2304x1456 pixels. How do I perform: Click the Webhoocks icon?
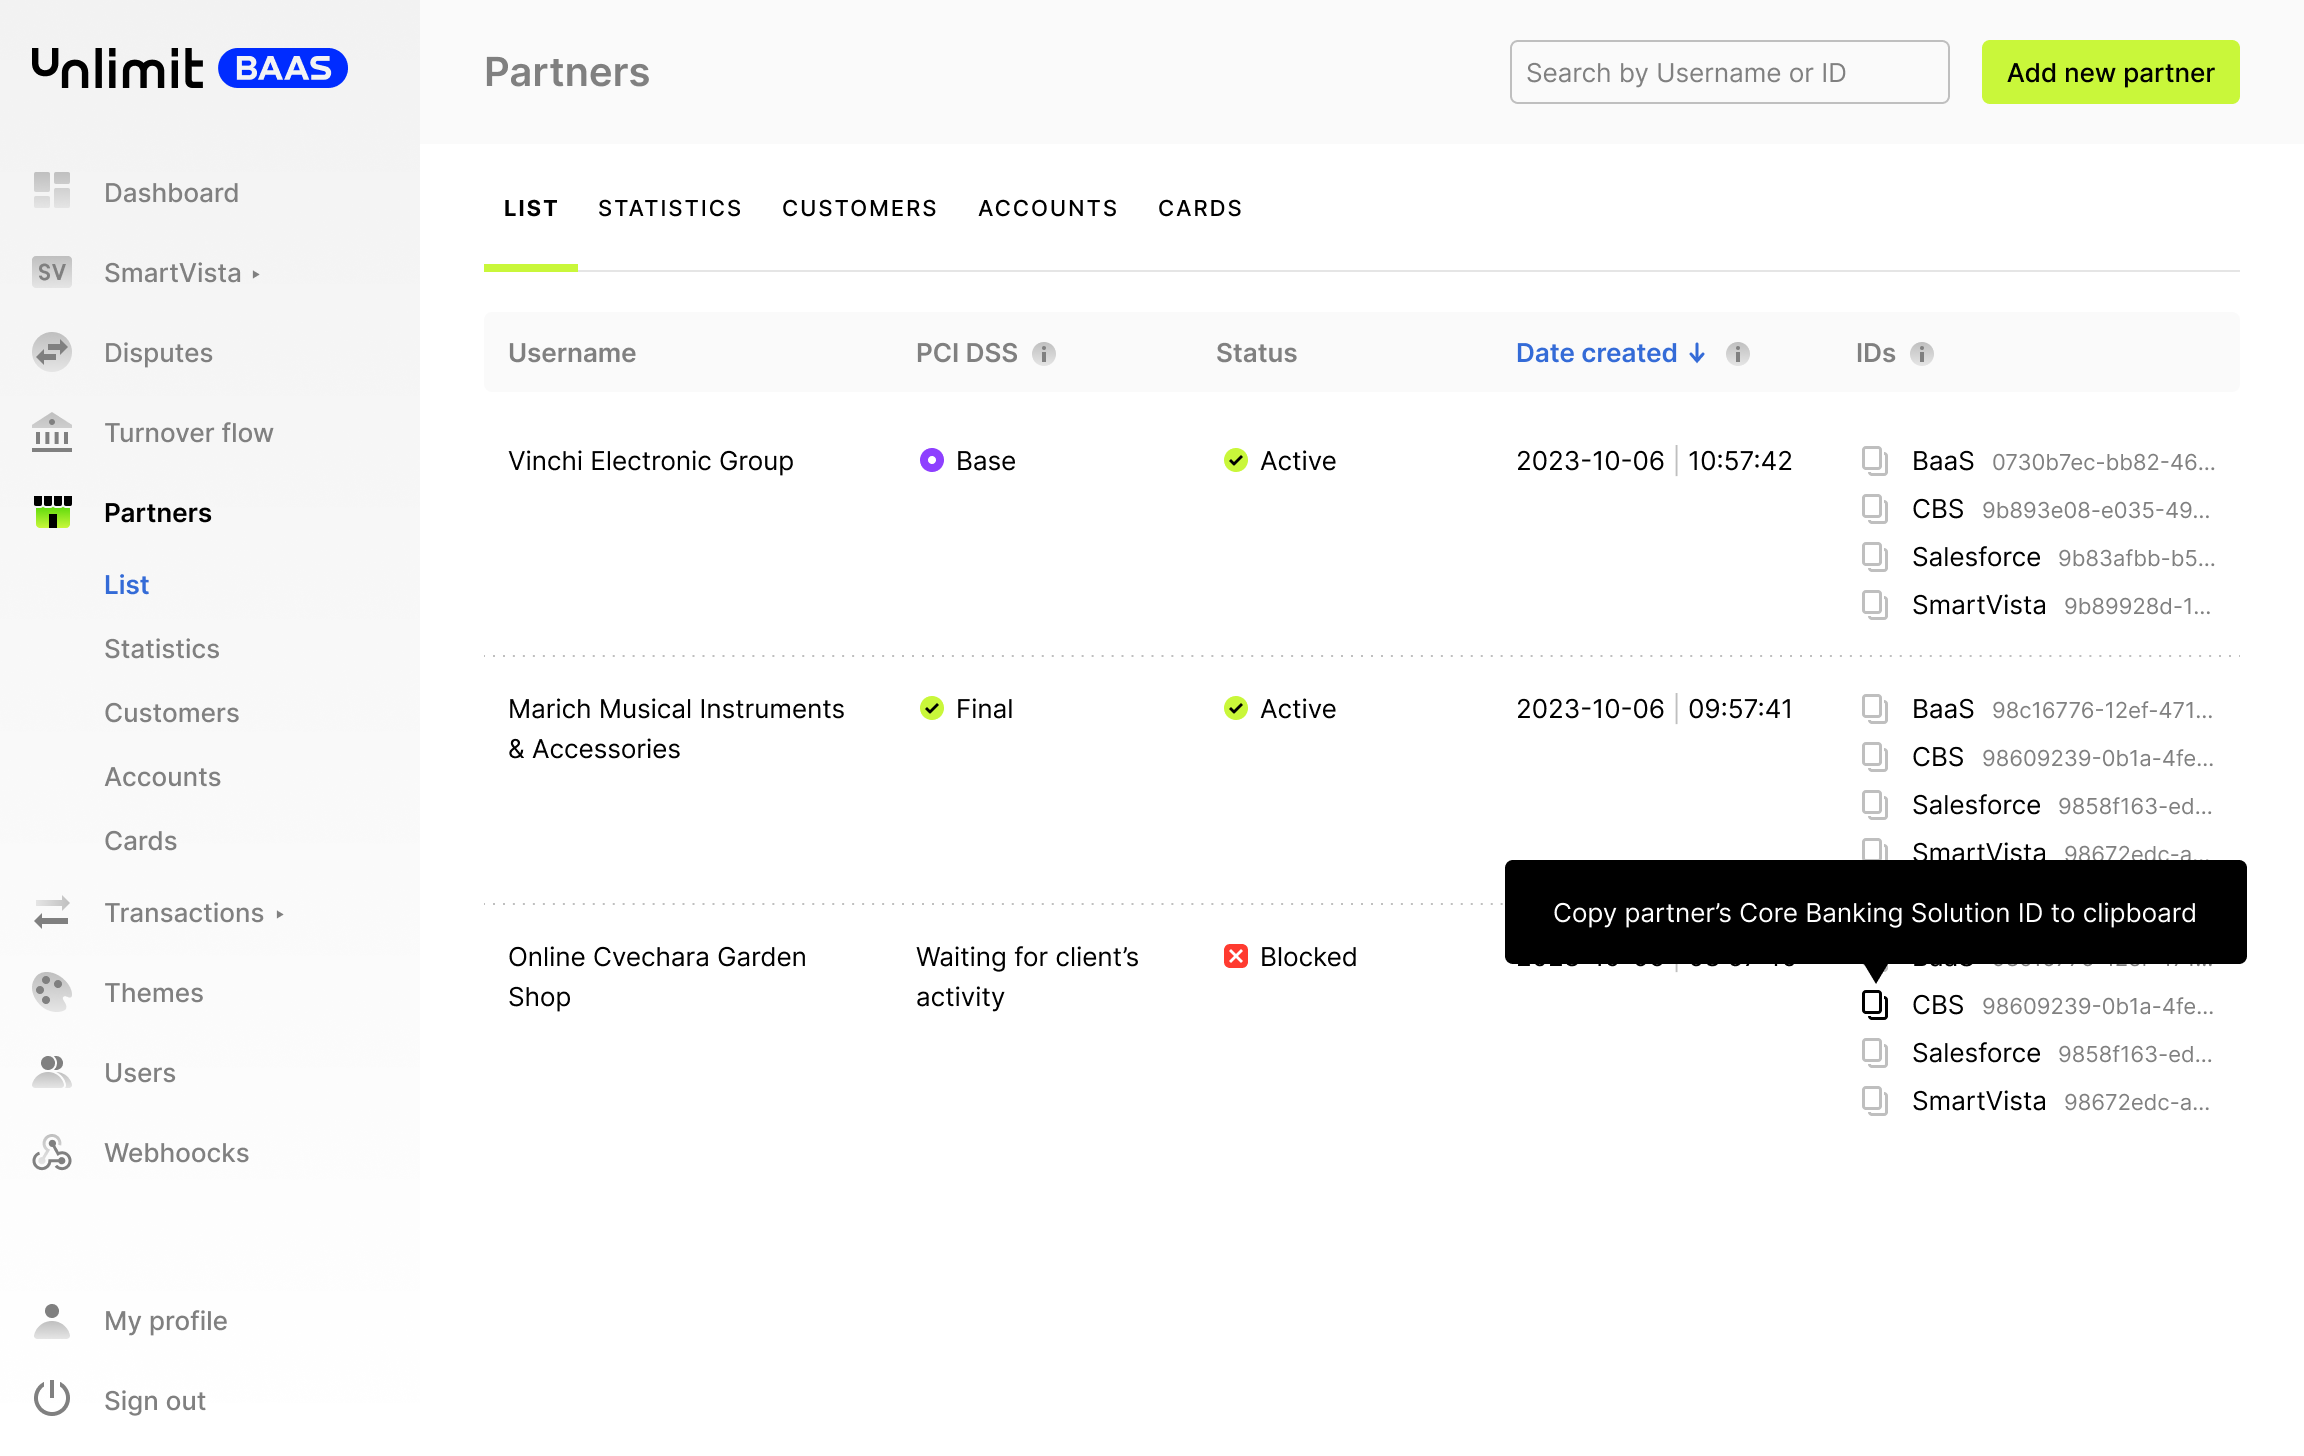52,1152
